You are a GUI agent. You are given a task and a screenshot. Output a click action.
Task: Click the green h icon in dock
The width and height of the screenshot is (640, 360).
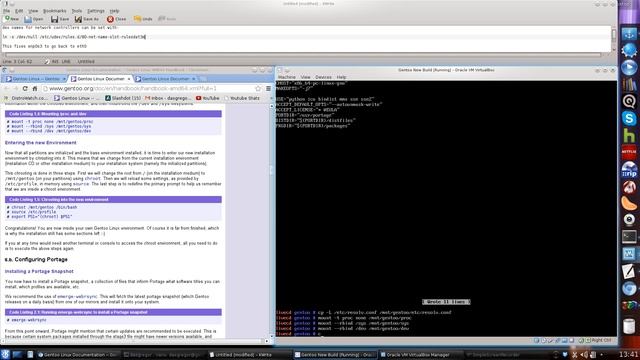(x=629, y=136)
